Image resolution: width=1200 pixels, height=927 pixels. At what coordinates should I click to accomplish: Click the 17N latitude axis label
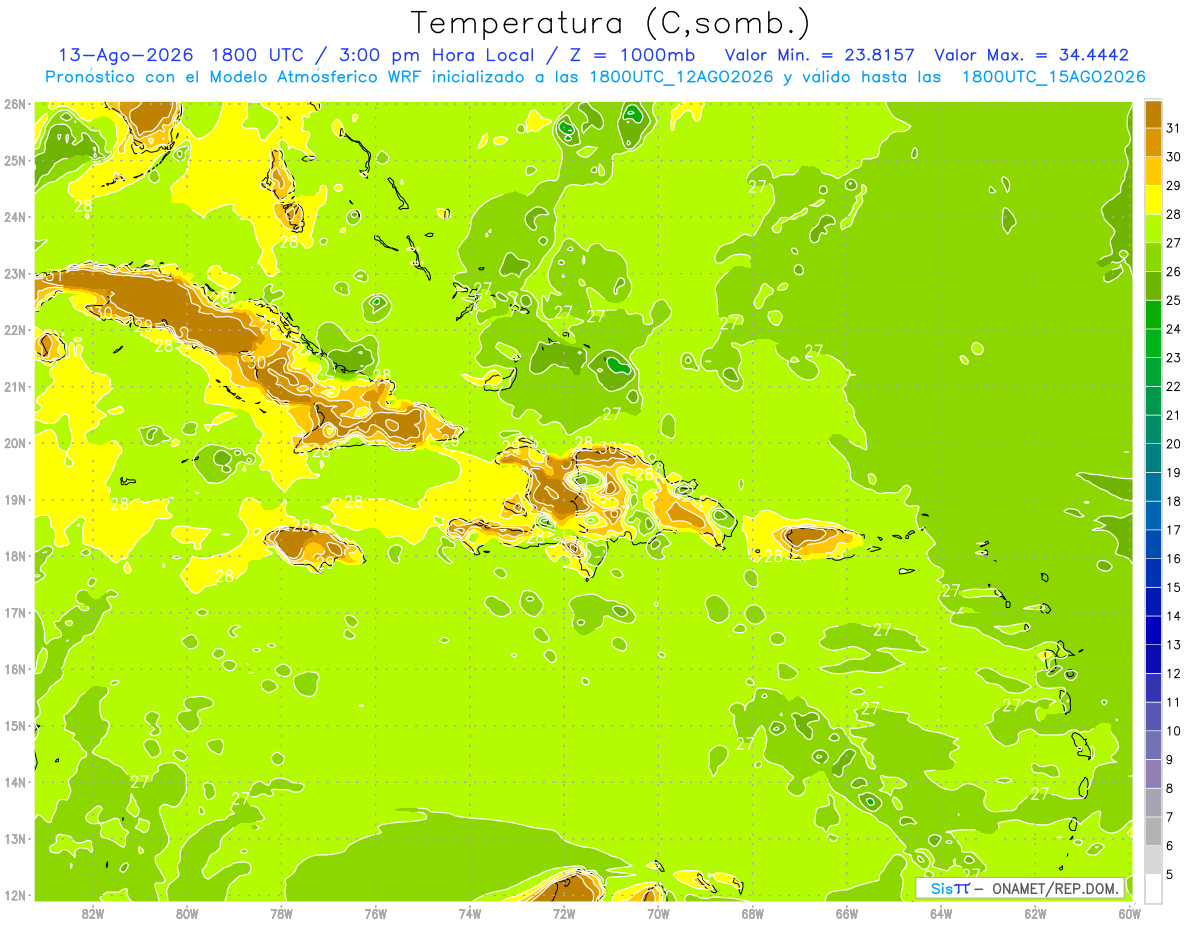(14, 612)
